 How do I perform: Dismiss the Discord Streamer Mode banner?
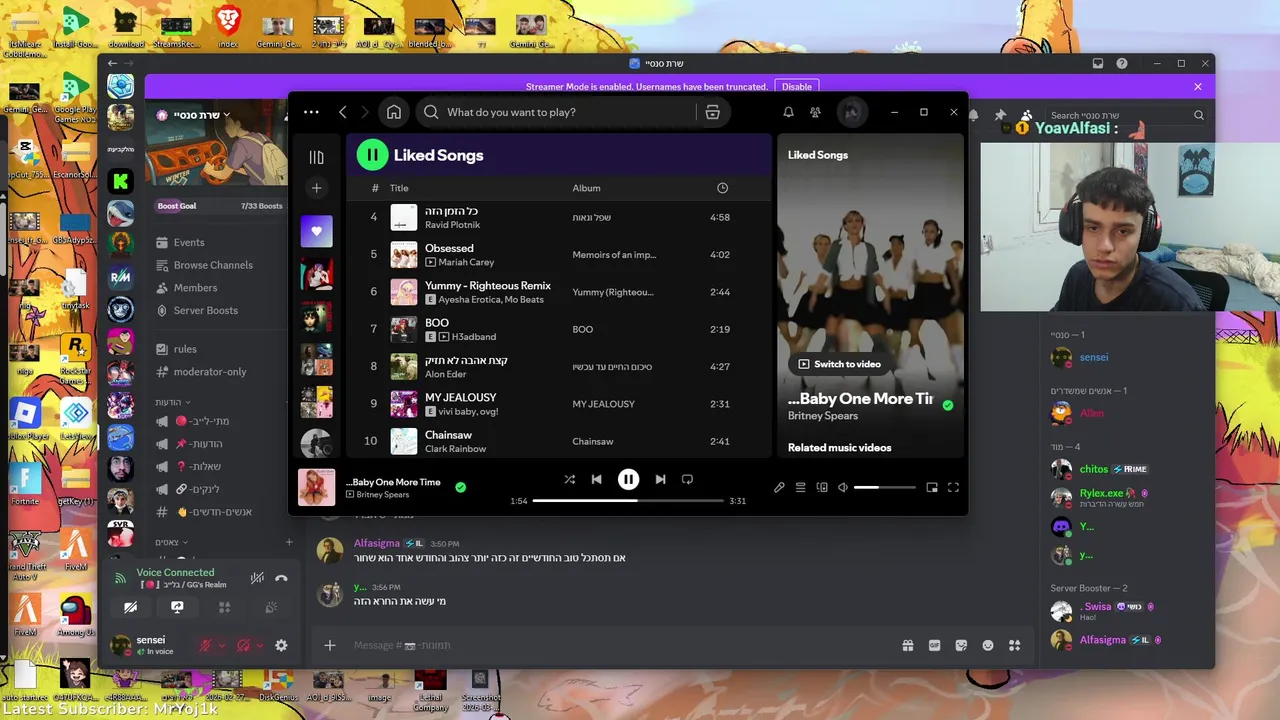point(1198,87)
